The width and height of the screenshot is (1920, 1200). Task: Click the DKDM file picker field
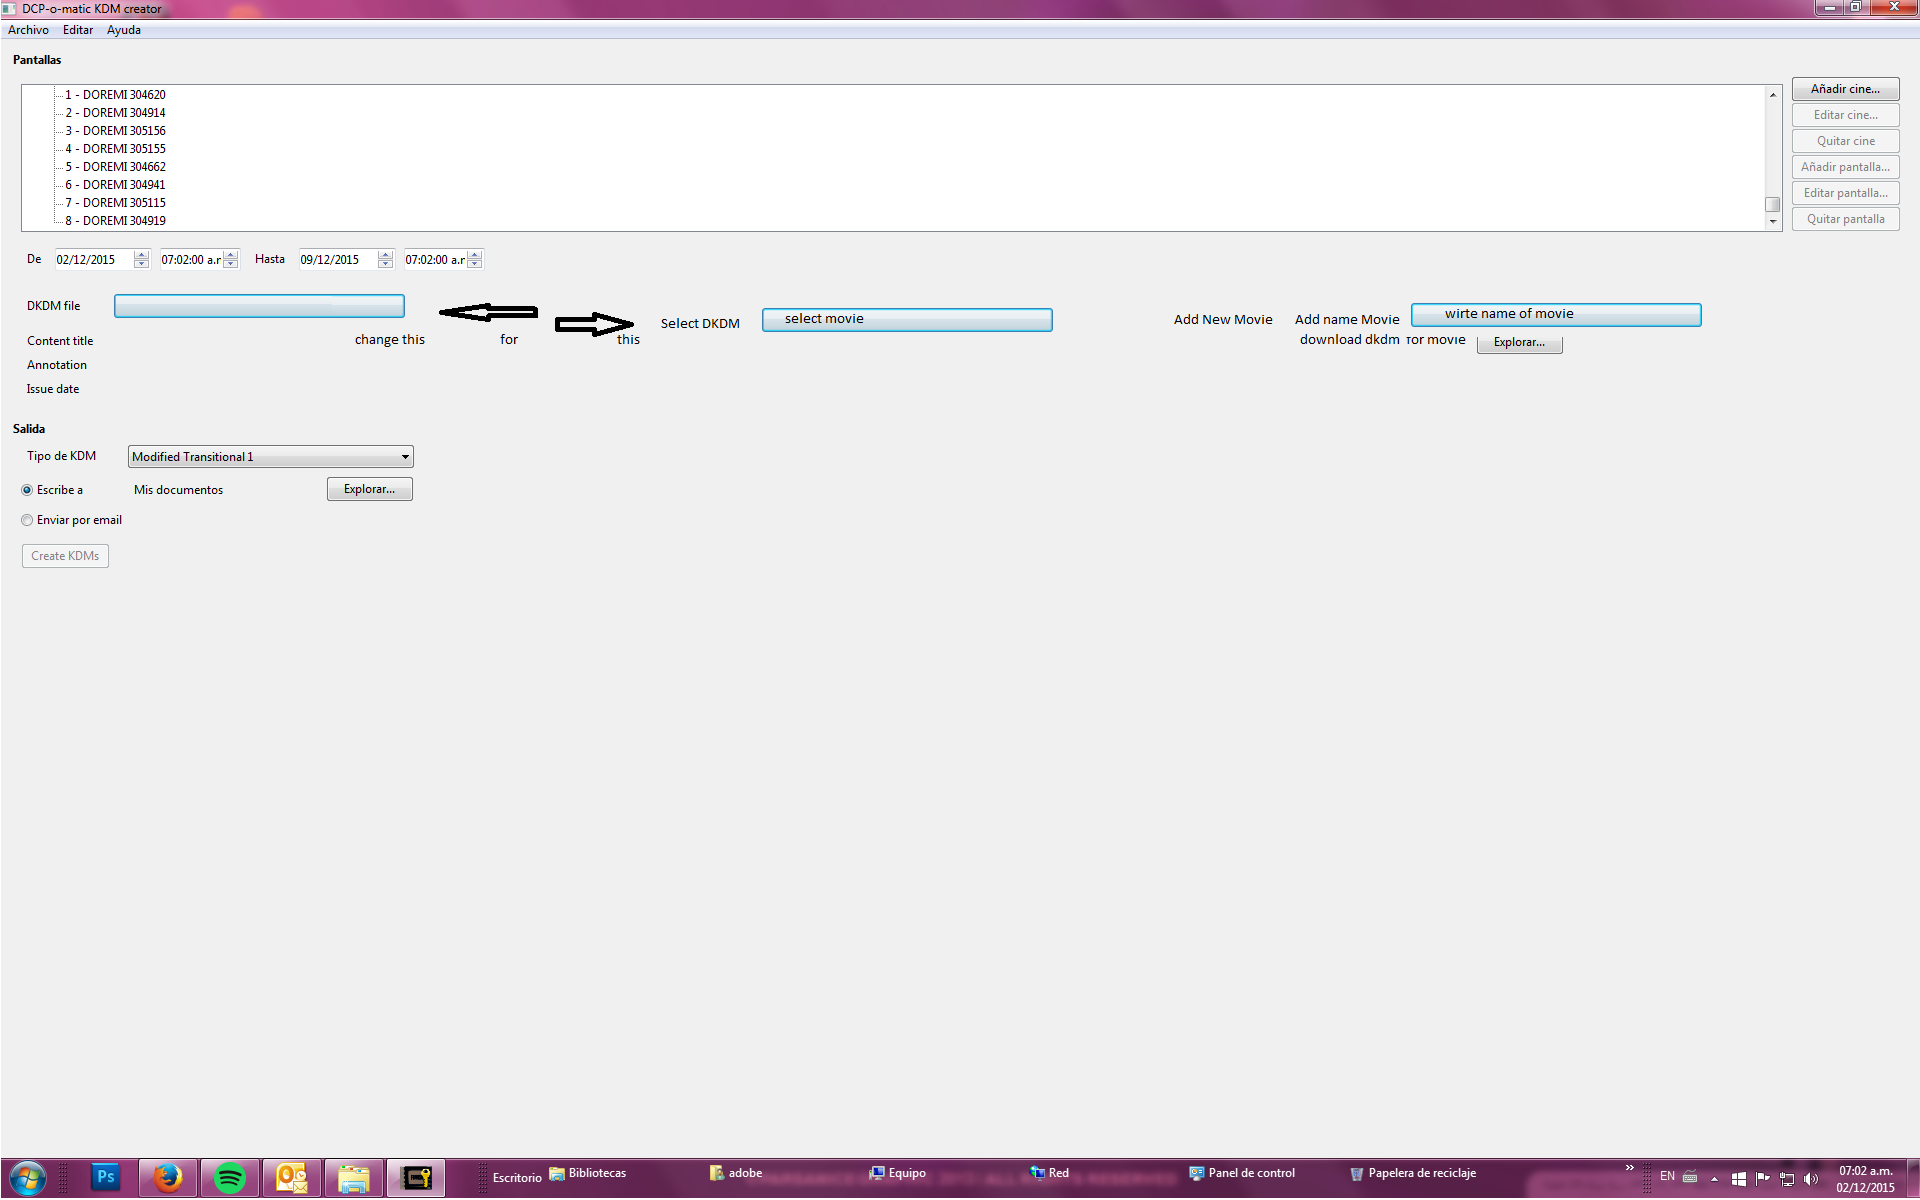(259, 307)
